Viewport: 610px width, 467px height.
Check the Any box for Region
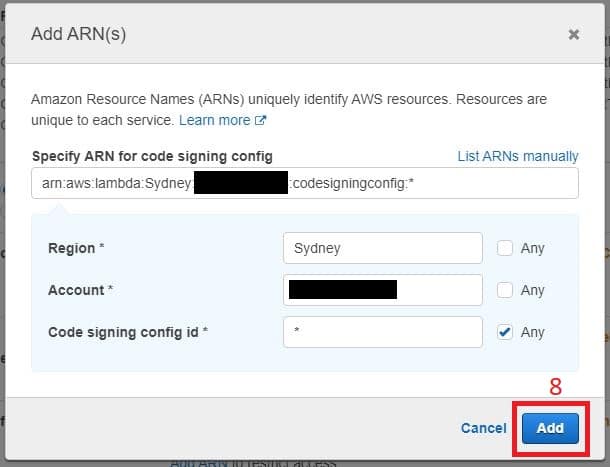pos(505,248)
